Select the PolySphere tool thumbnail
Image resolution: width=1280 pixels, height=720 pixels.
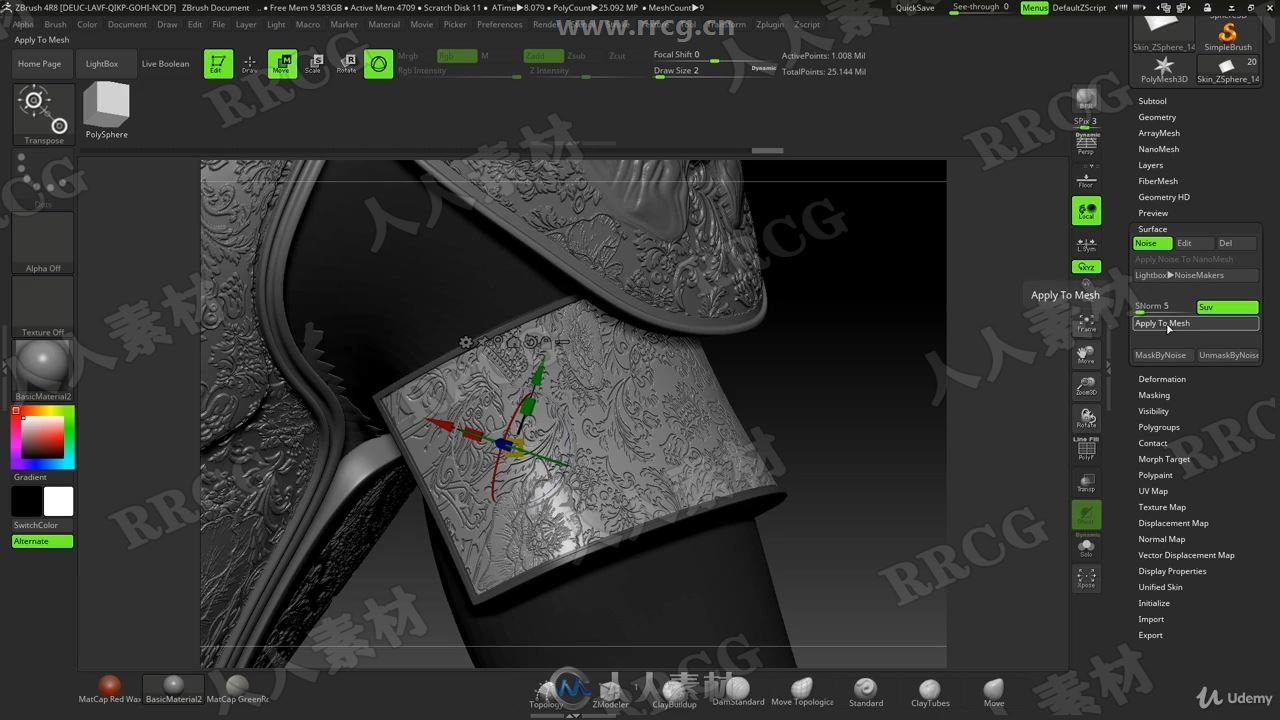coord(106,110)
